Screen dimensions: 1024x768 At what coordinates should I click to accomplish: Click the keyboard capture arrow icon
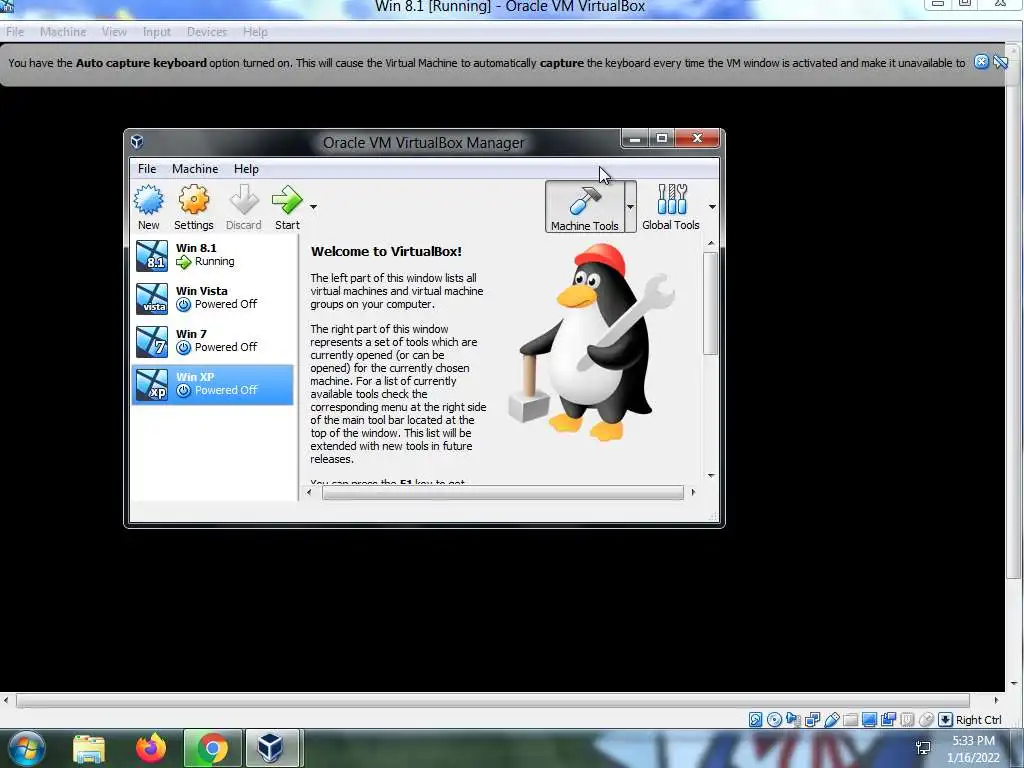pos(945,720)
